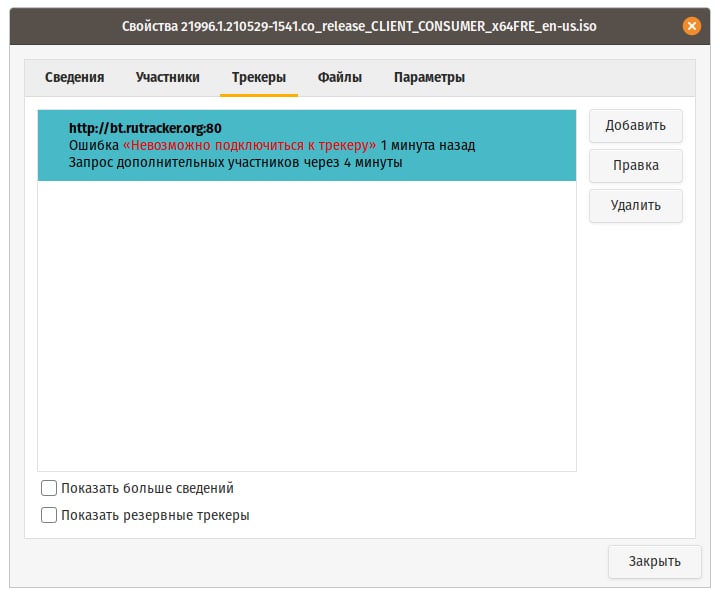Click the Правка button to edit tracker

point(636,165)
